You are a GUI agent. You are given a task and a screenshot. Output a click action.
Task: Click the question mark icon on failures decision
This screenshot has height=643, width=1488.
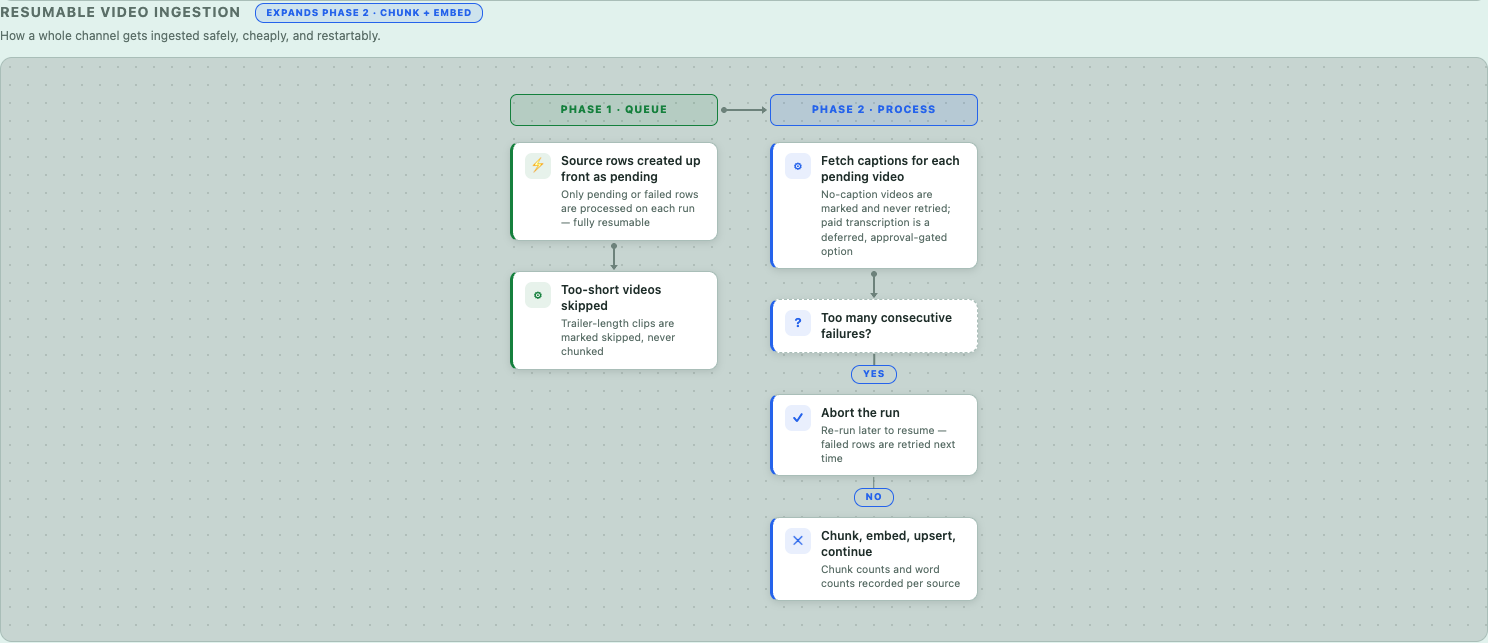click(798, 323)
